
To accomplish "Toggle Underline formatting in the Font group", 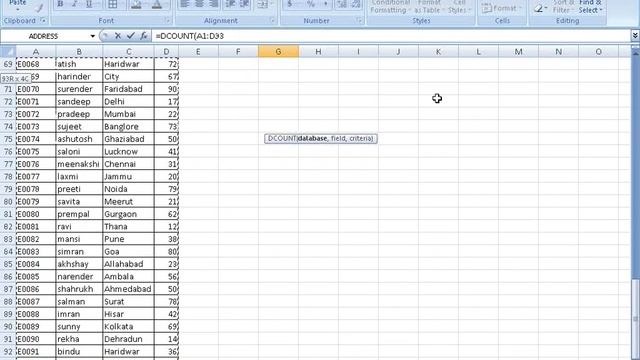I will (89, 4).
